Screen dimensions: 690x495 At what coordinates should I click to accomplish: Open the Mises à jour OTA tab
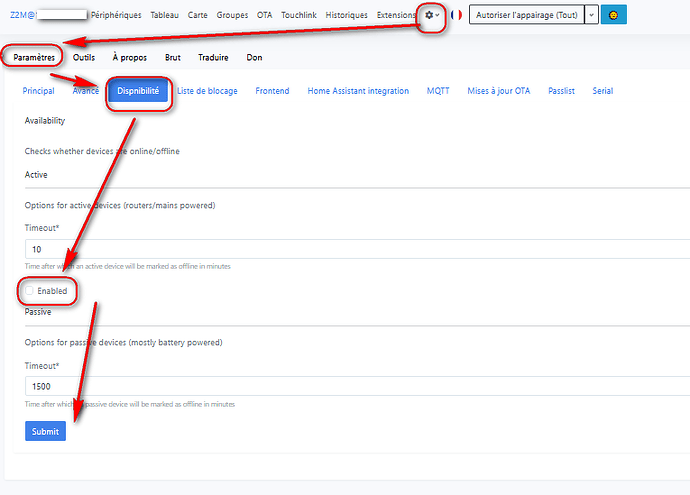[x=498, y=91]
